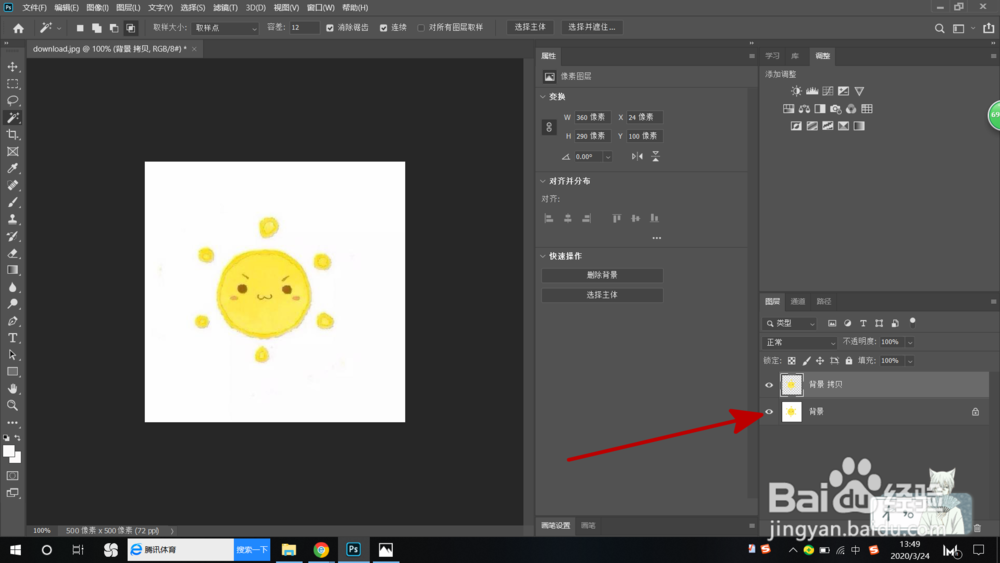Viewport: 1000px width, 563px height.
Task: Toggle link width and height constraint
Action: pyautogui.click(x=549, y=127)
